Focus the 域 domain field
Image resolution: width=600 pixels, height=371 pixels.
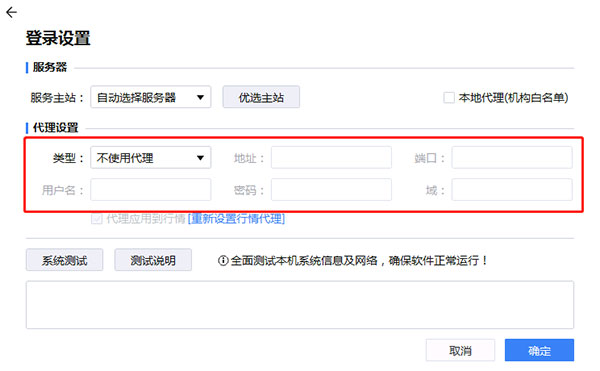point(512,190)
